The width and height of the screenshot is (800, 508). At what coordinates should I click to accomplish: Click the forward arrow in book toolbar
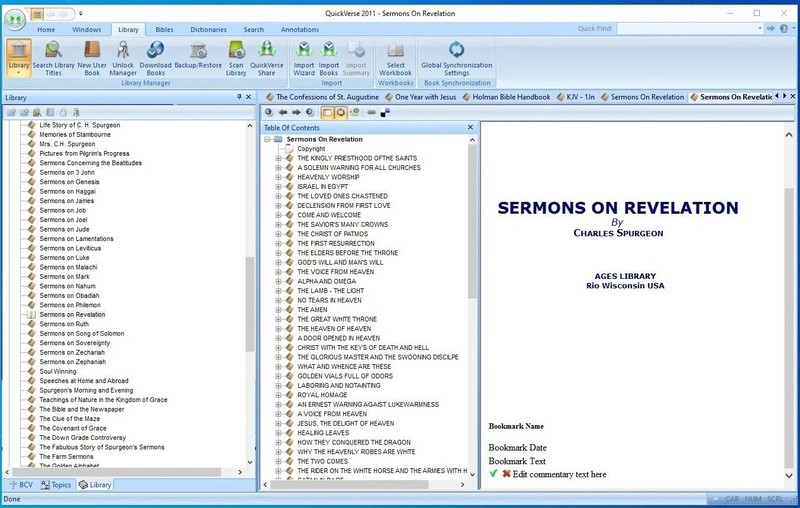click(x=296, y=112)
